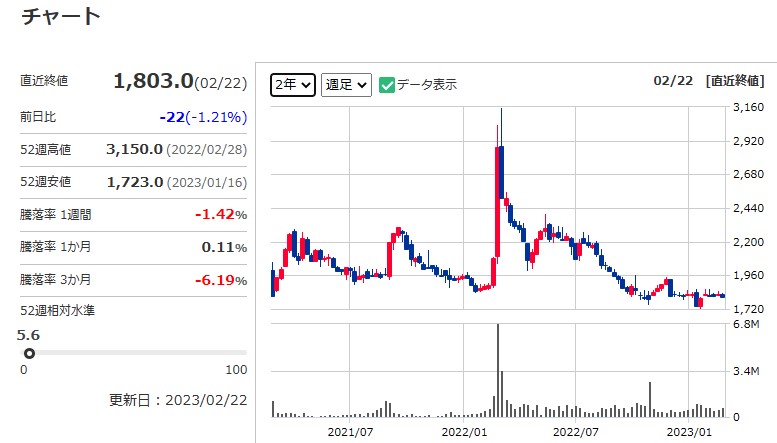The image size is (777, 443).
Task: Click the 2021/07 date axis label
Action: (350, 432)
